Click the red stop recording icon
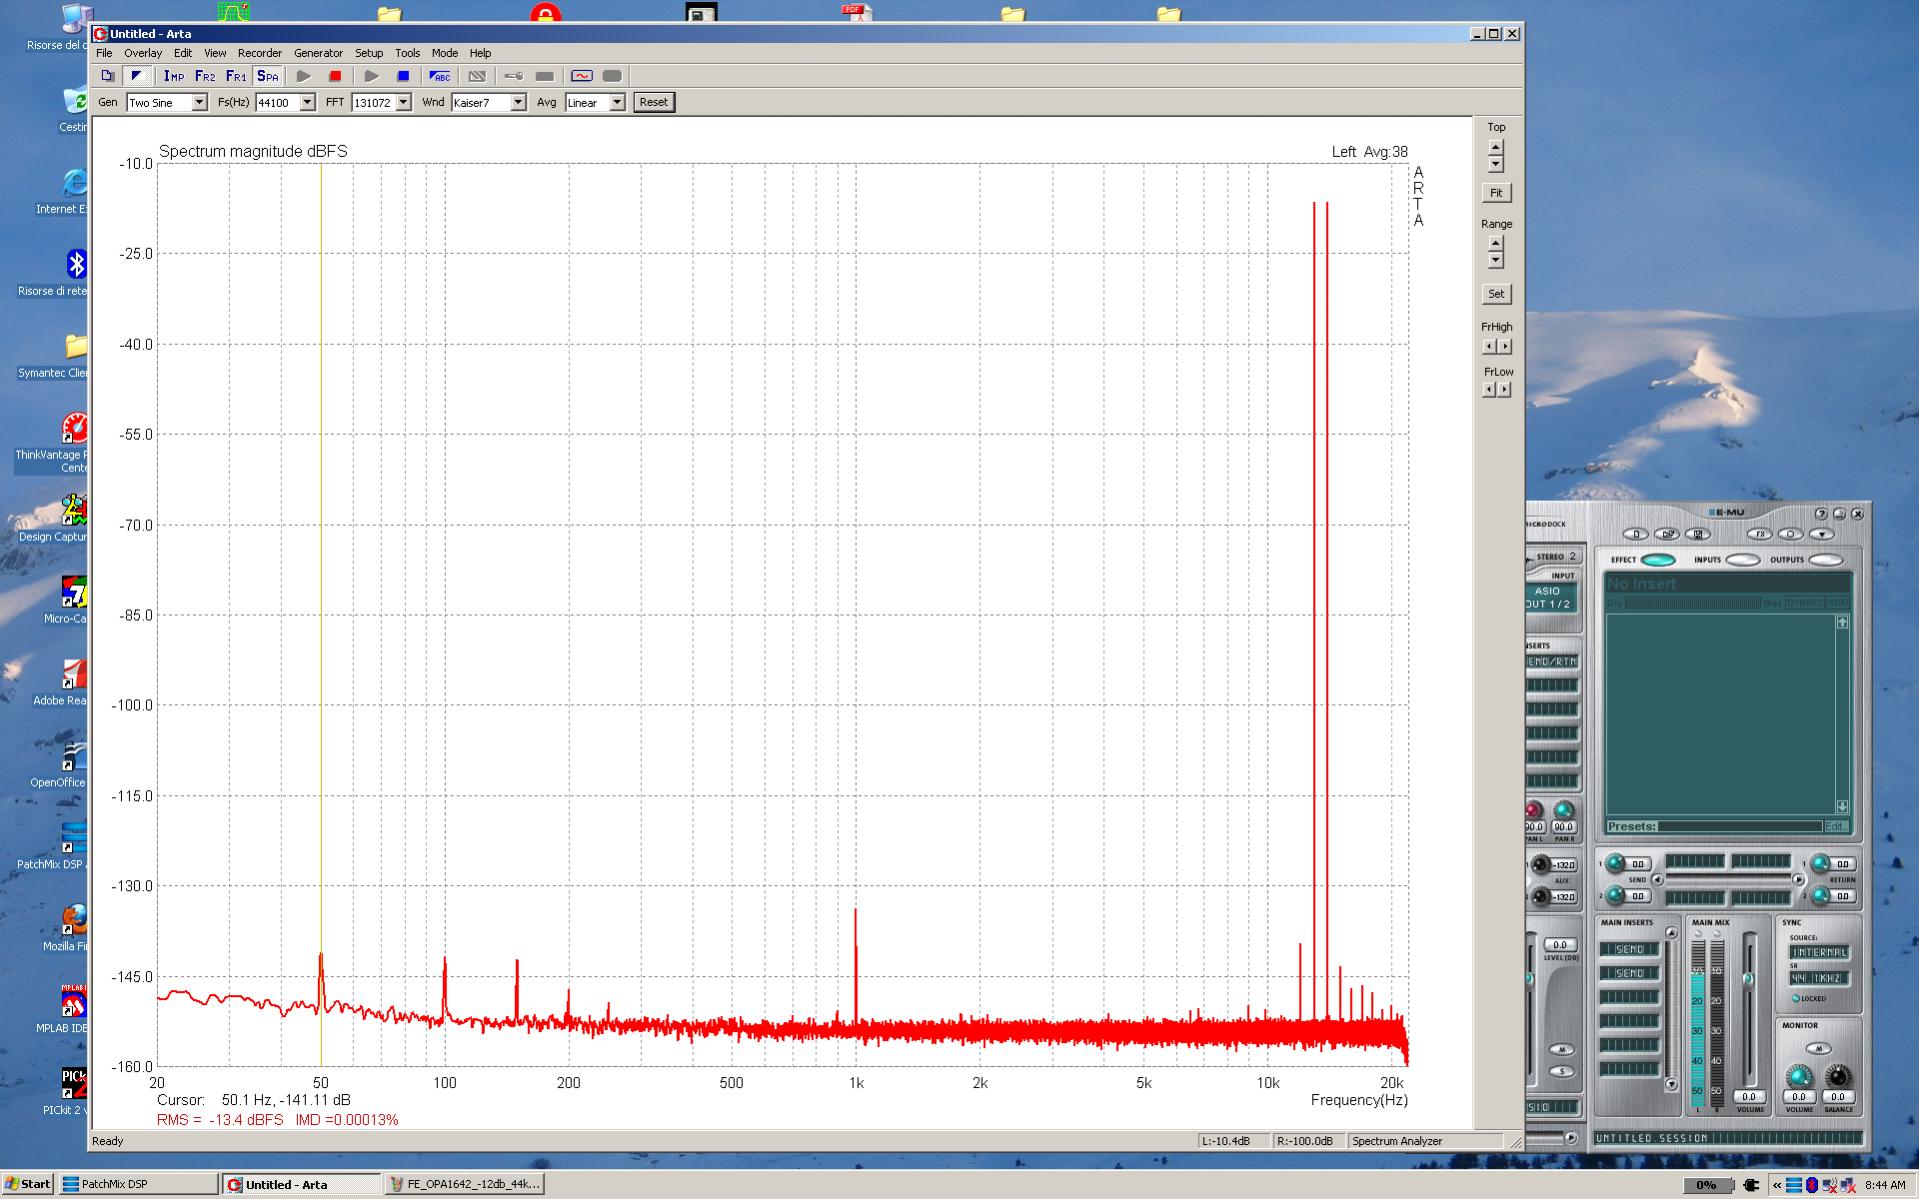 point(336,76)
